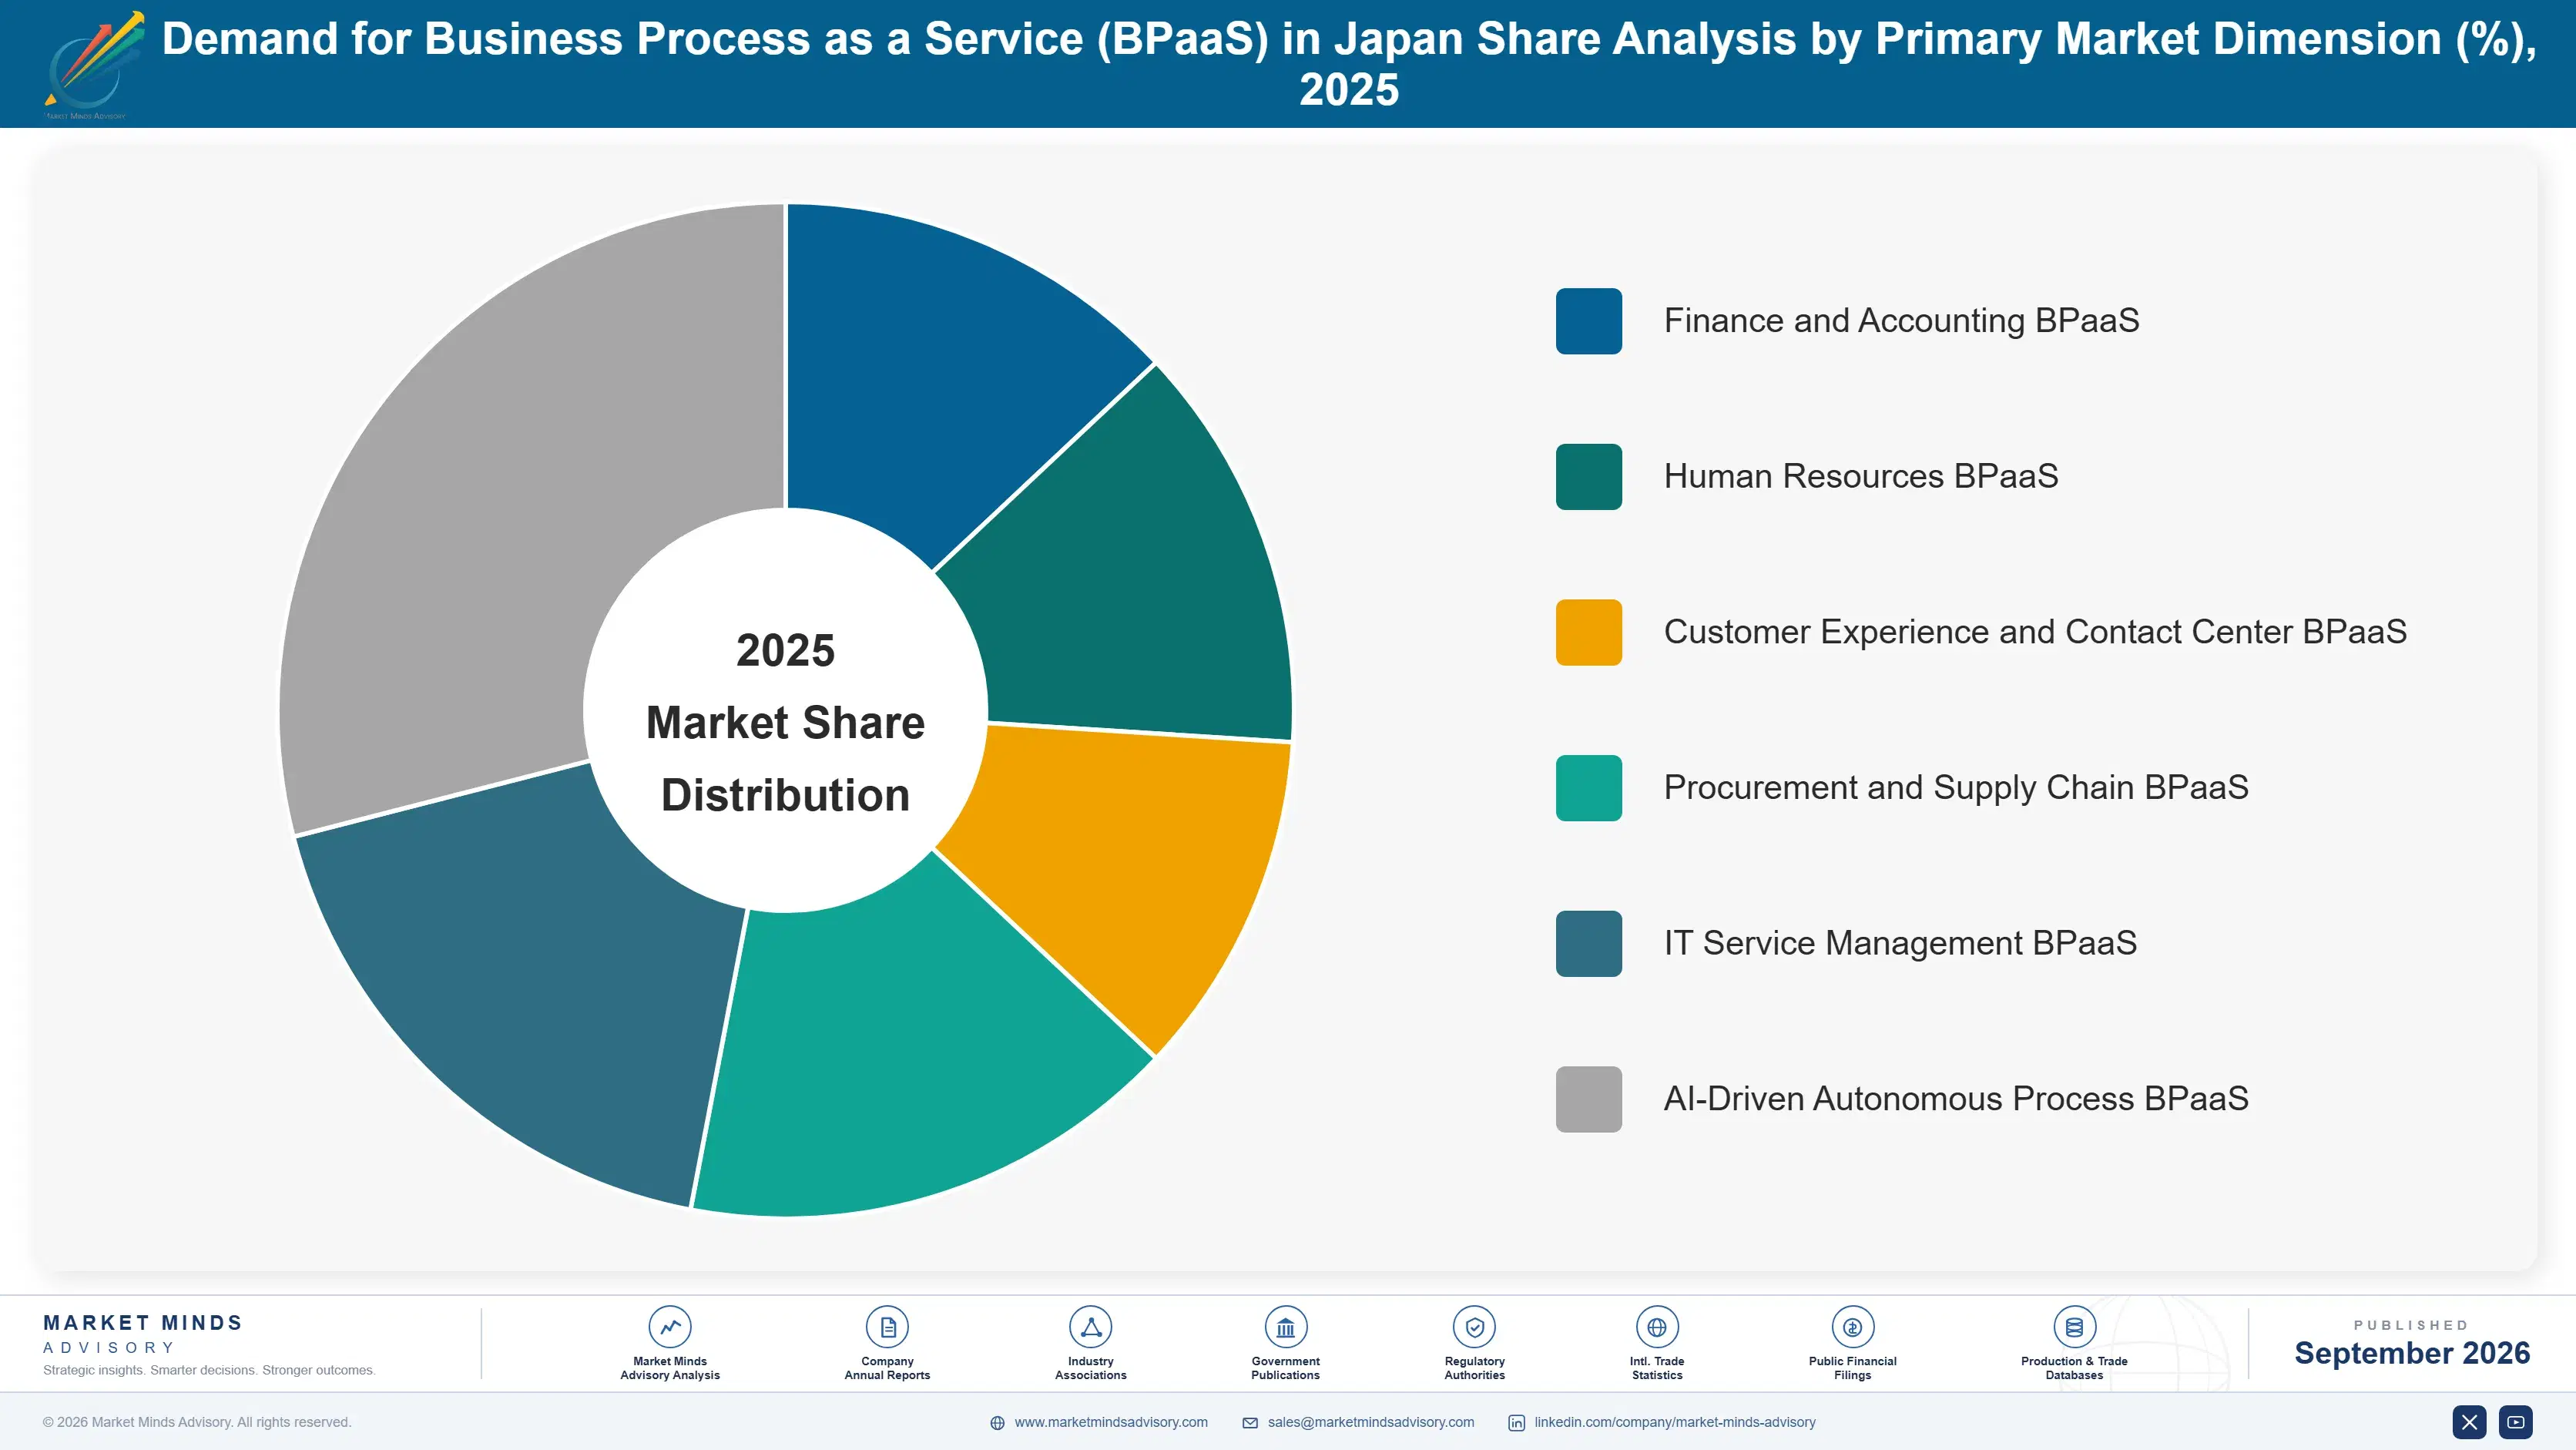Screen dimensions: 2576x1450
Task: Click the X social icon in footer
Action: (x=2469, y=1422)
